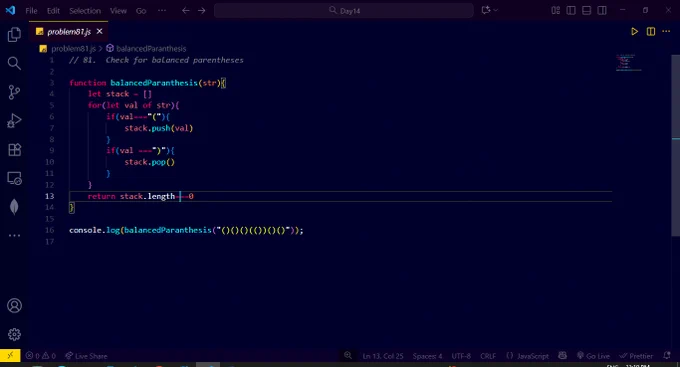Click line number 13 in gutter
Image resolution: width=680 pixels, height=367 pixels.
click(50, 196)
